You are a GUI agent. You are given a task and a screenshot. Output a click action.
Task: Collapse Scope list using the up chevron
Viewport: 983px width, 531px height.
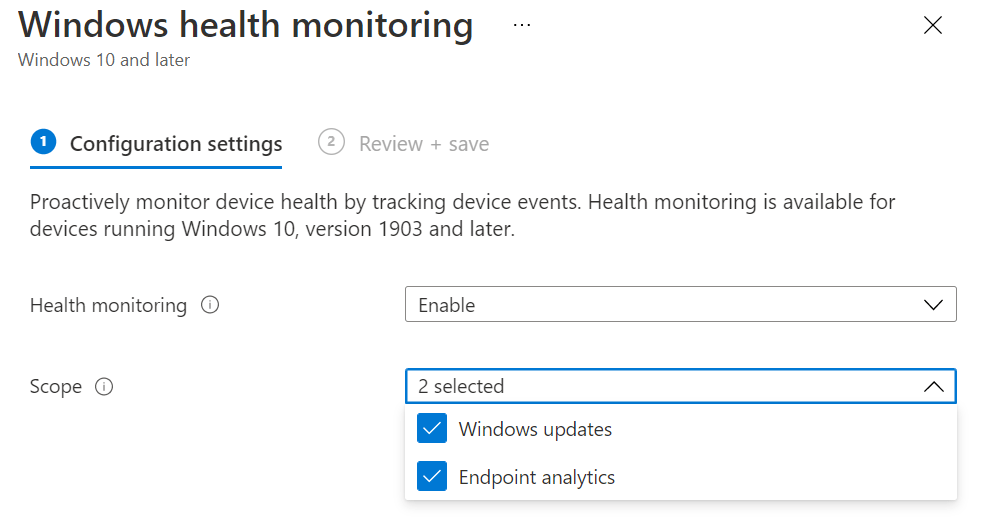click(x=933, y=386)
